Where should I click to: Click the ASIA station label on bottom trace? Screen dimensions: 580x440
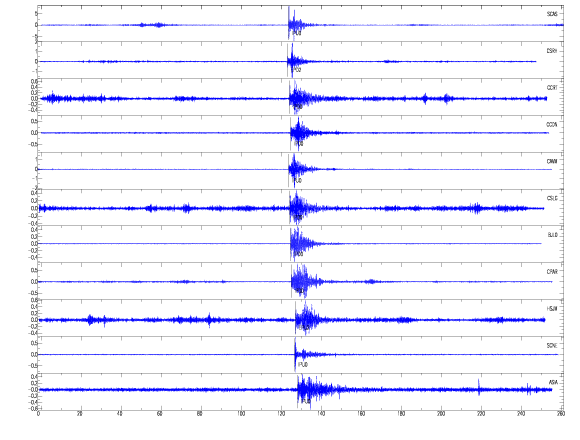point(553,382)
